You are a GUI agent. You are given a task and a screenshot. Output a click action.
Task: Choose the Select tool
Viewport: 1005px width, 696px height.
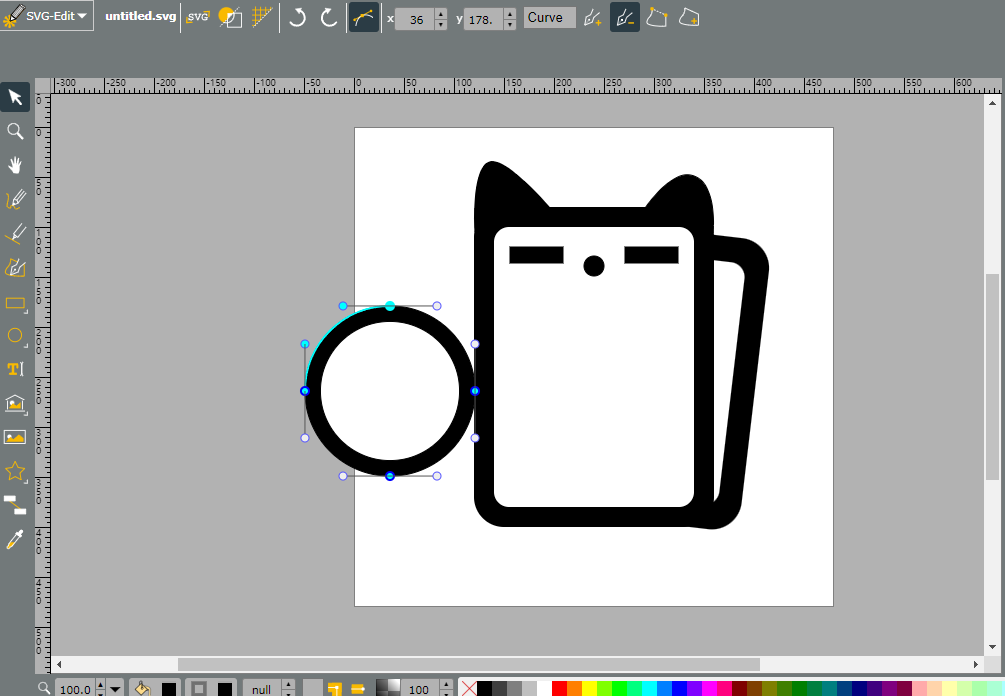tap(15, 97)
